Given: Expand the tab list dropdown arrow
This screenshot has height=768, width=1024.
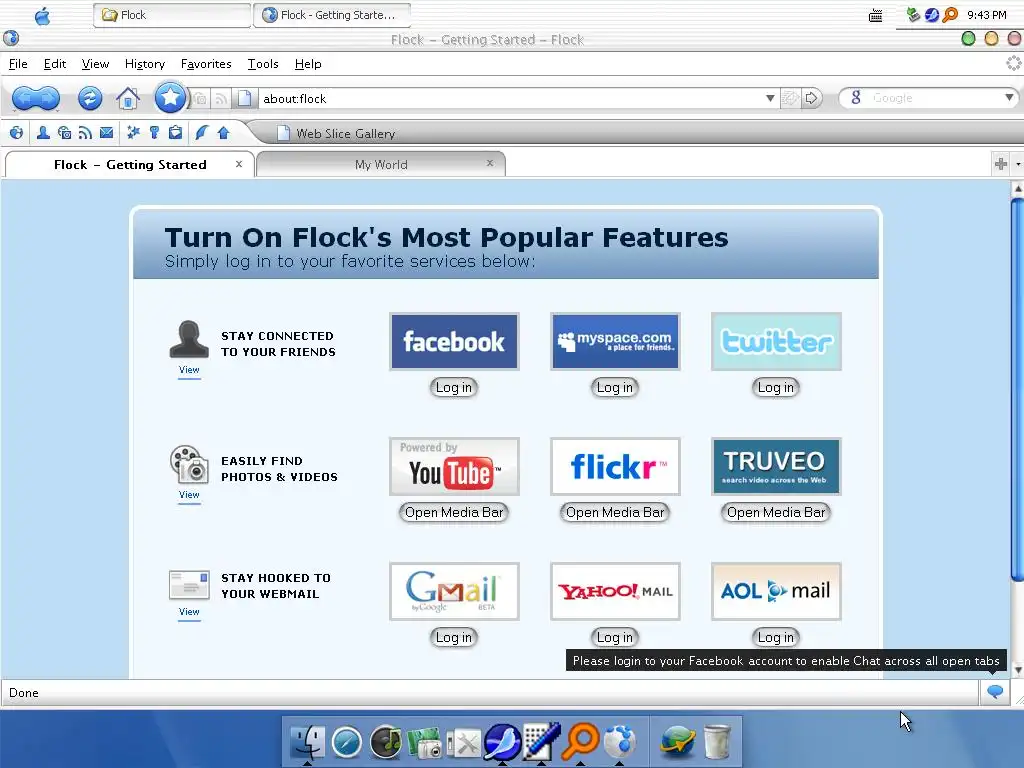Looking at the screenshot, I should click(1017, 164).
